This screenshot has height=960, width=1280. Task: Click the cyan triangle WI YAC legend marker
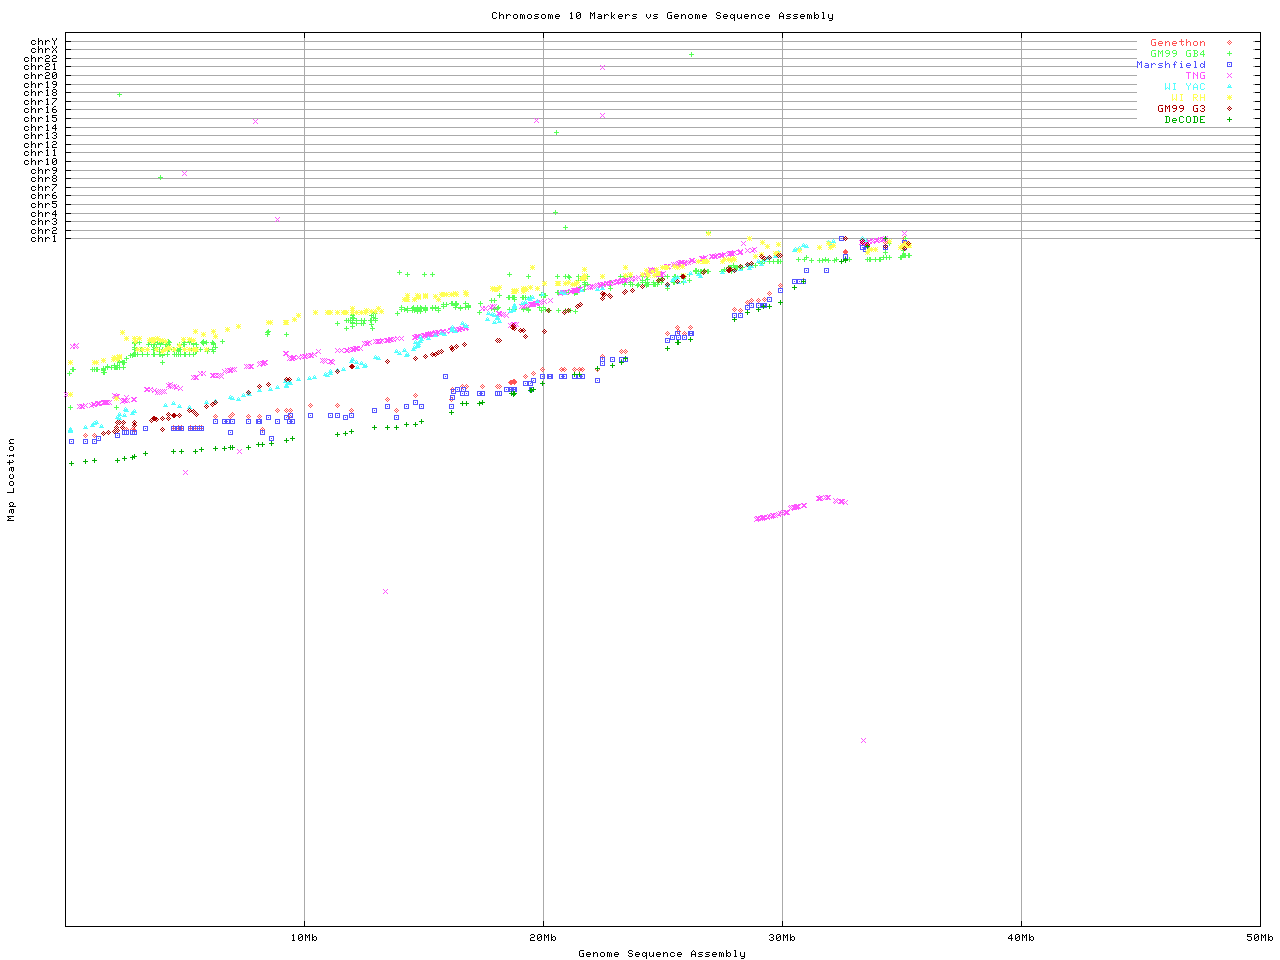click(1229, 87)
